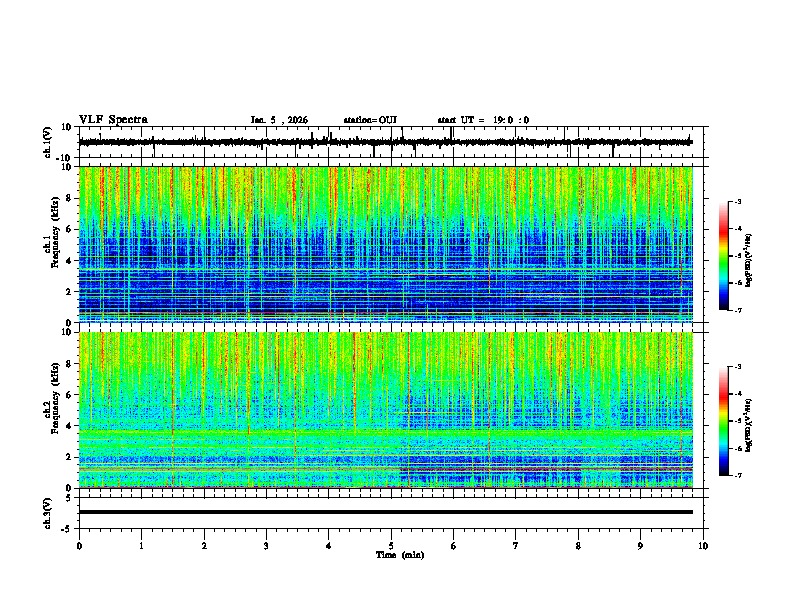
Task: Click tick label "9" on the Time axis
Action: tap(640, 546)
